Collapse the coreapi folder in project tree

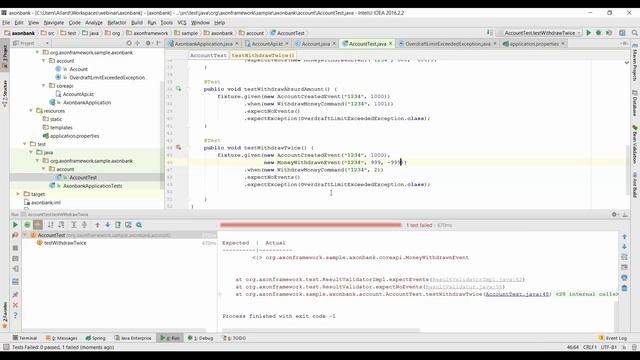point(44,86)
